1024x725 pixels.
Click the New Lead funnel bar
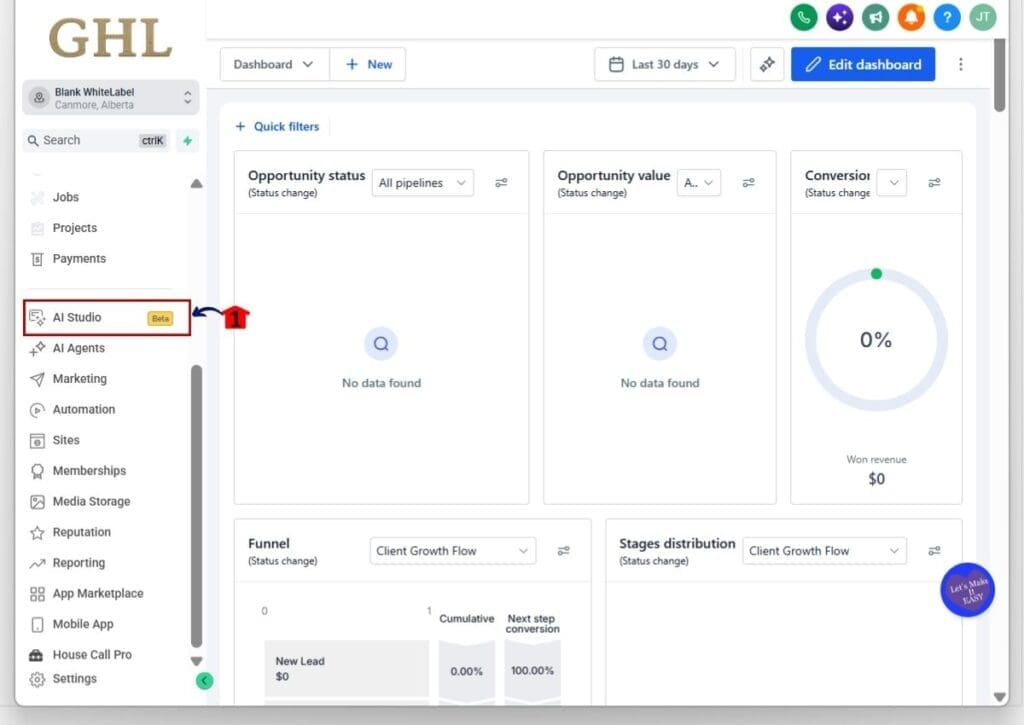tap(346, 668)
